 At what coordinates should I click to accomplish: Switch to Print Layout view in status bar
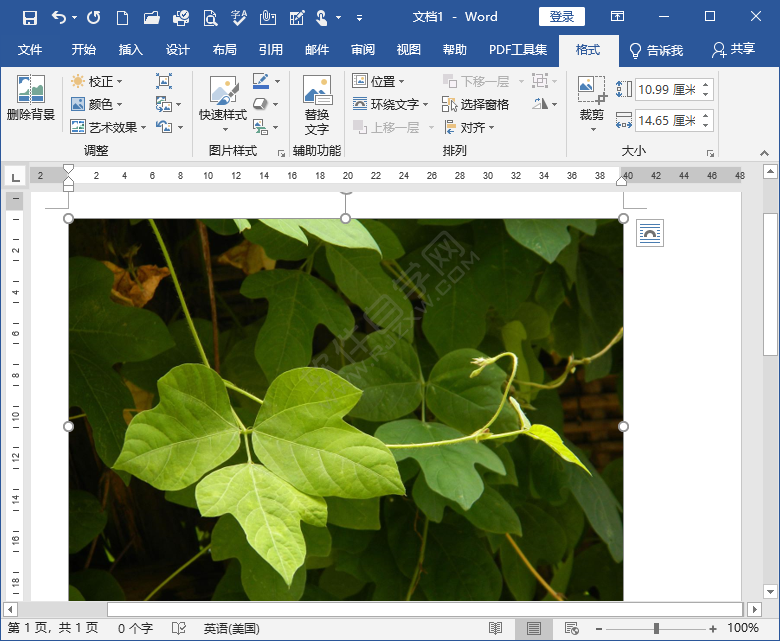click(x=534, y=629)
